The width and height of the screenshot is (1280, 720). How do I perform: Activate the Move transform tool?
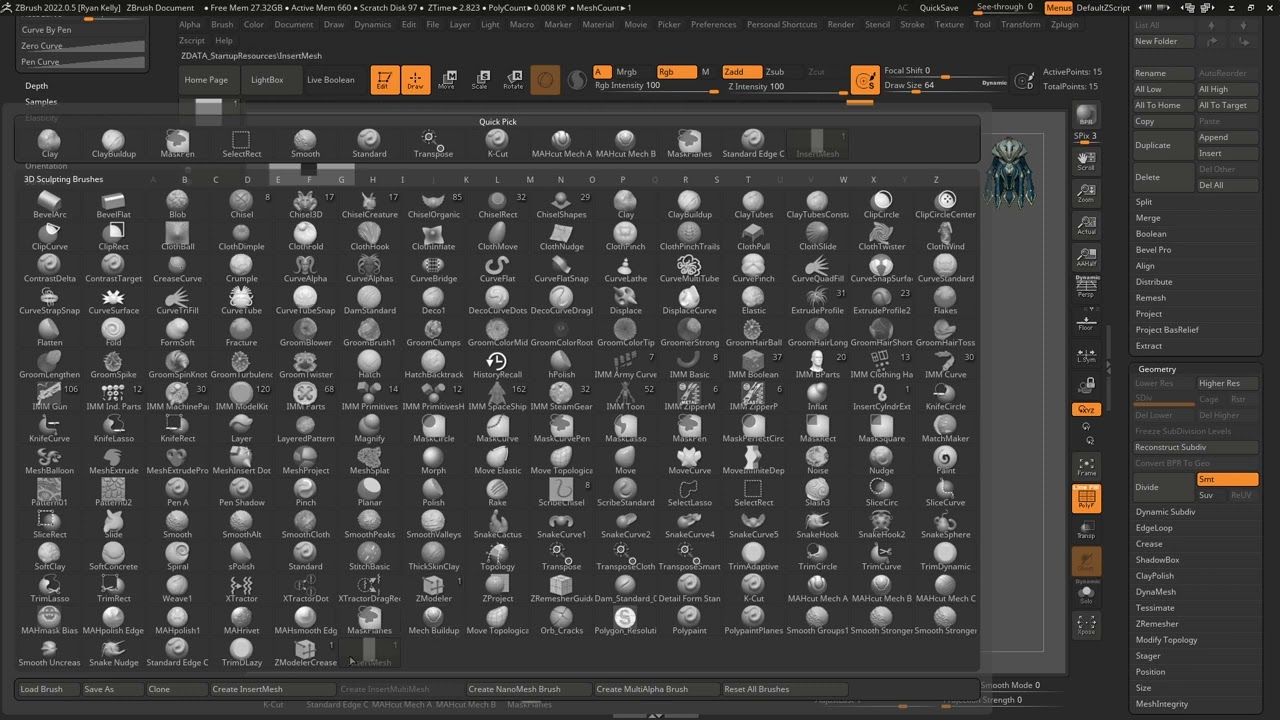pos(447,79)
